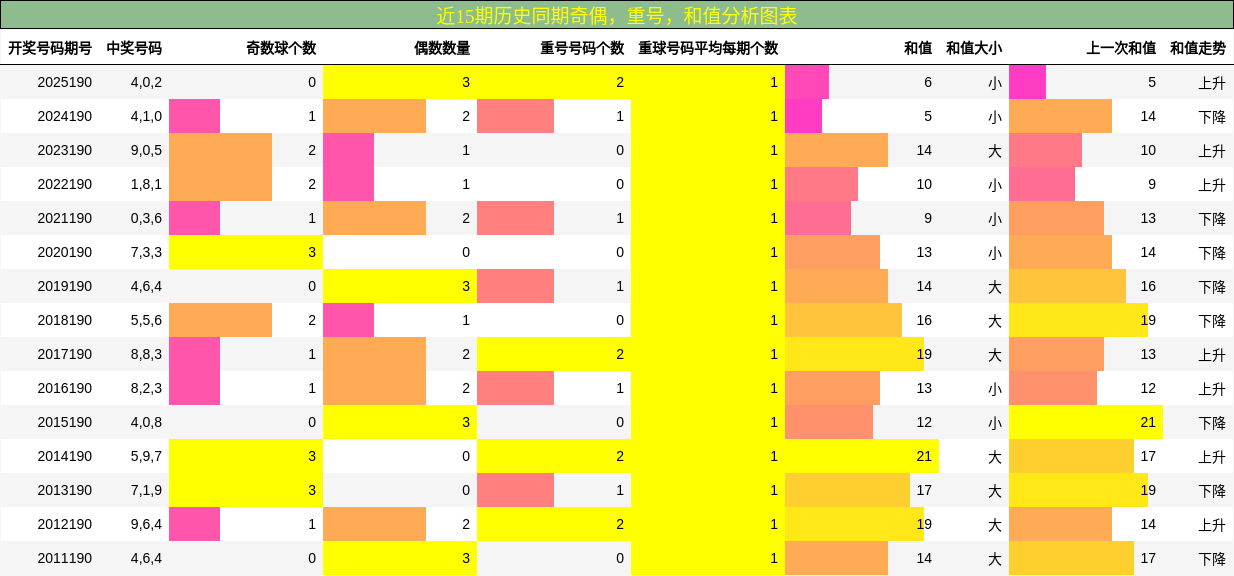
Task: Click the 奇数球个数 column header
Action: click(281, 47)
